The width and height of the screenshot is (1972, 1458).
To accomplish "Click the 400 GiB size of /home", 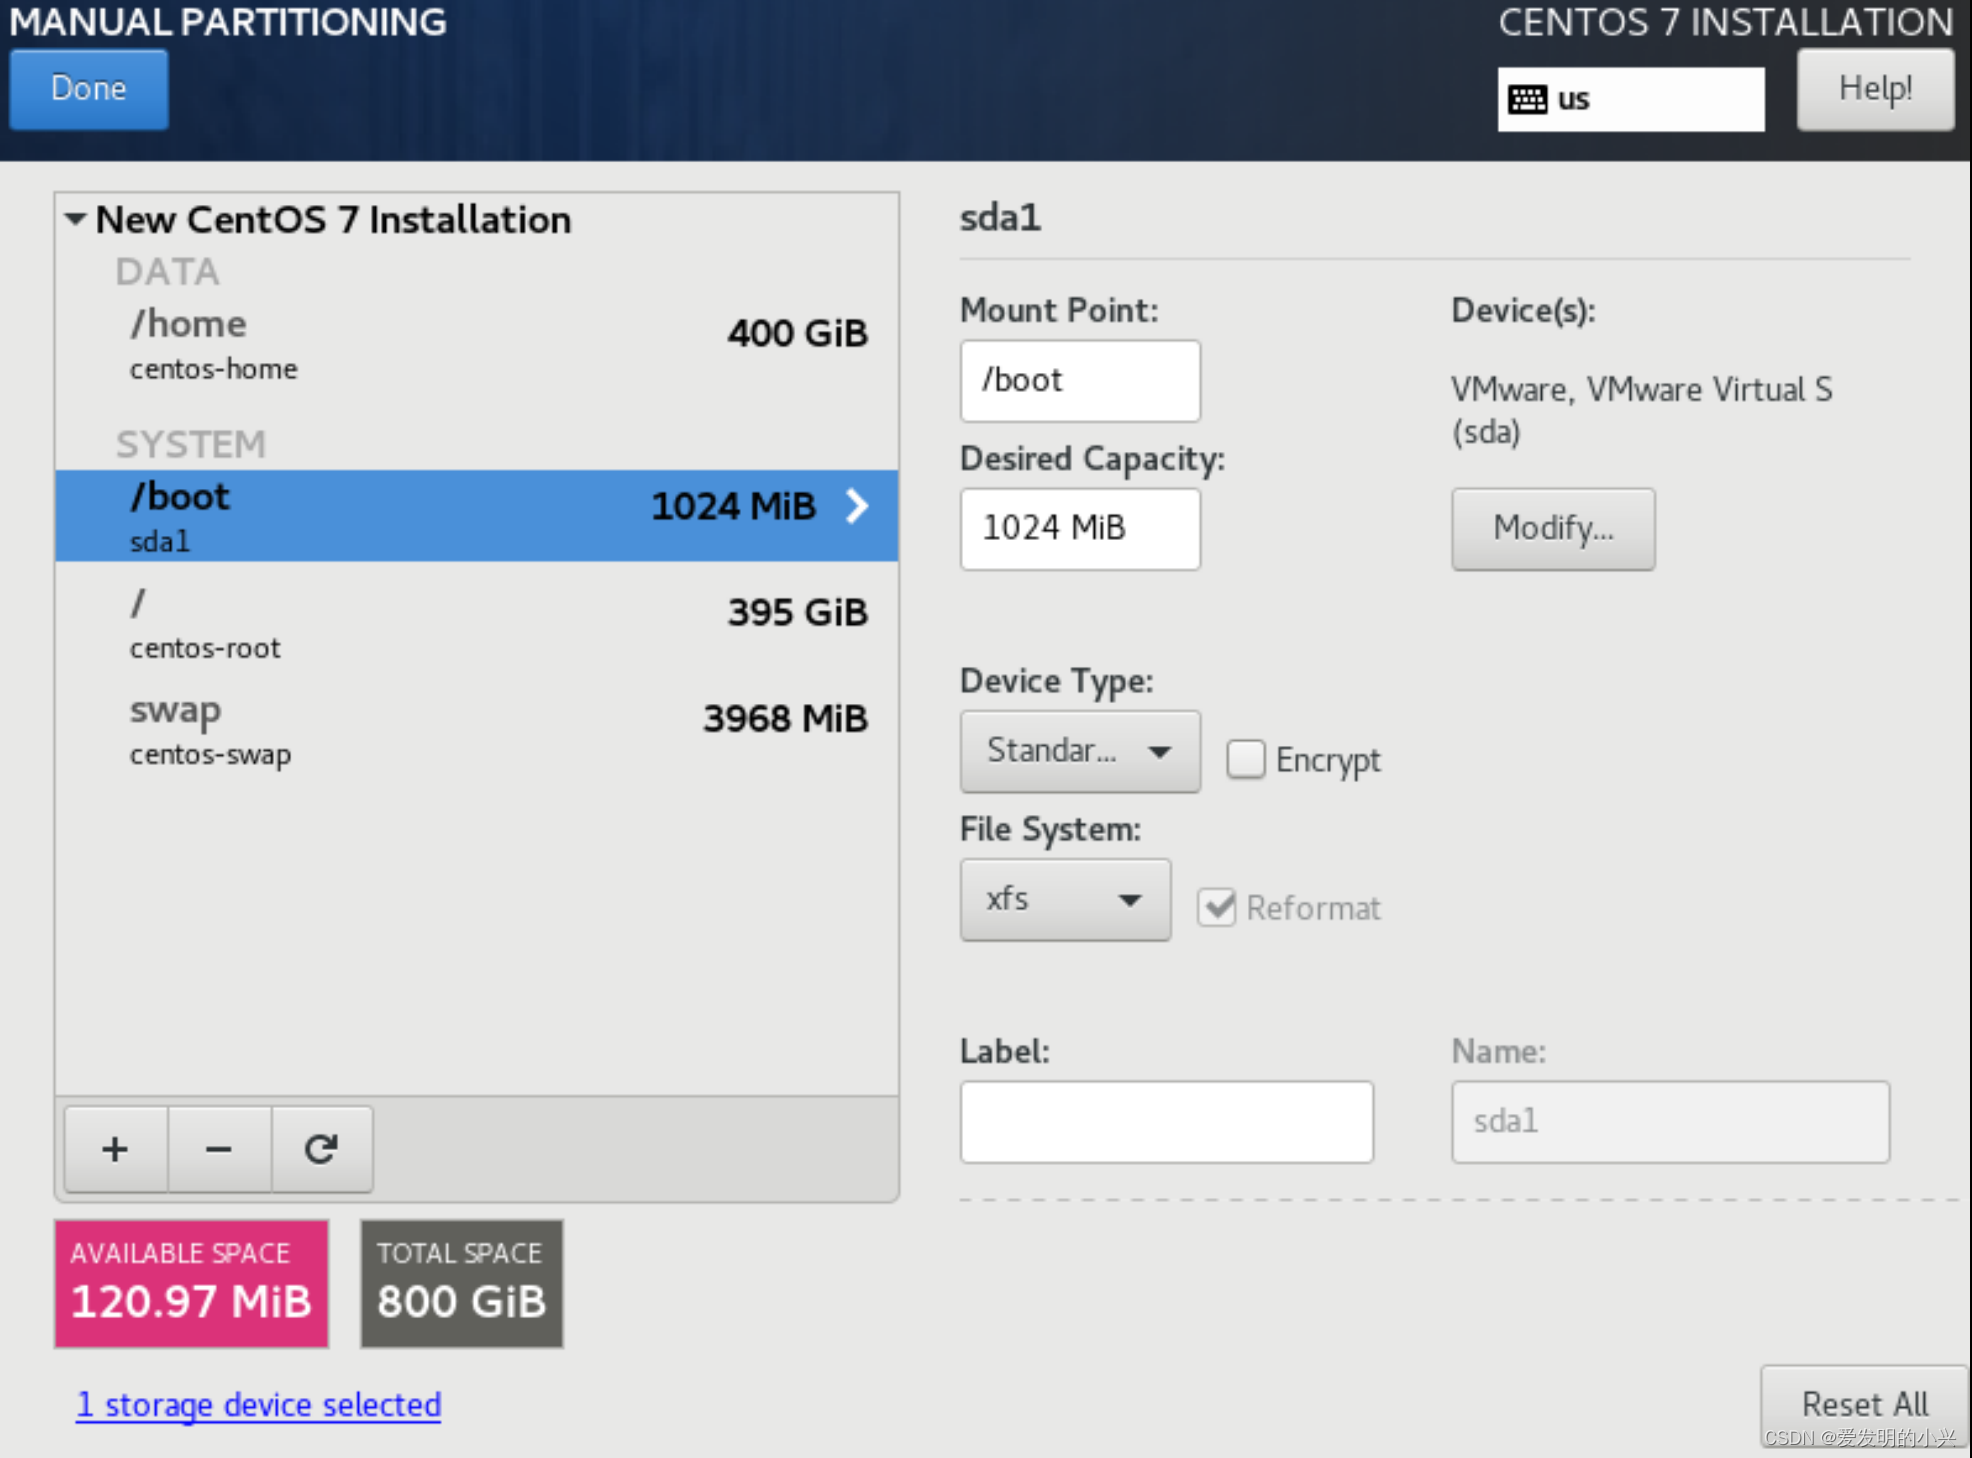I will point(797,333).
